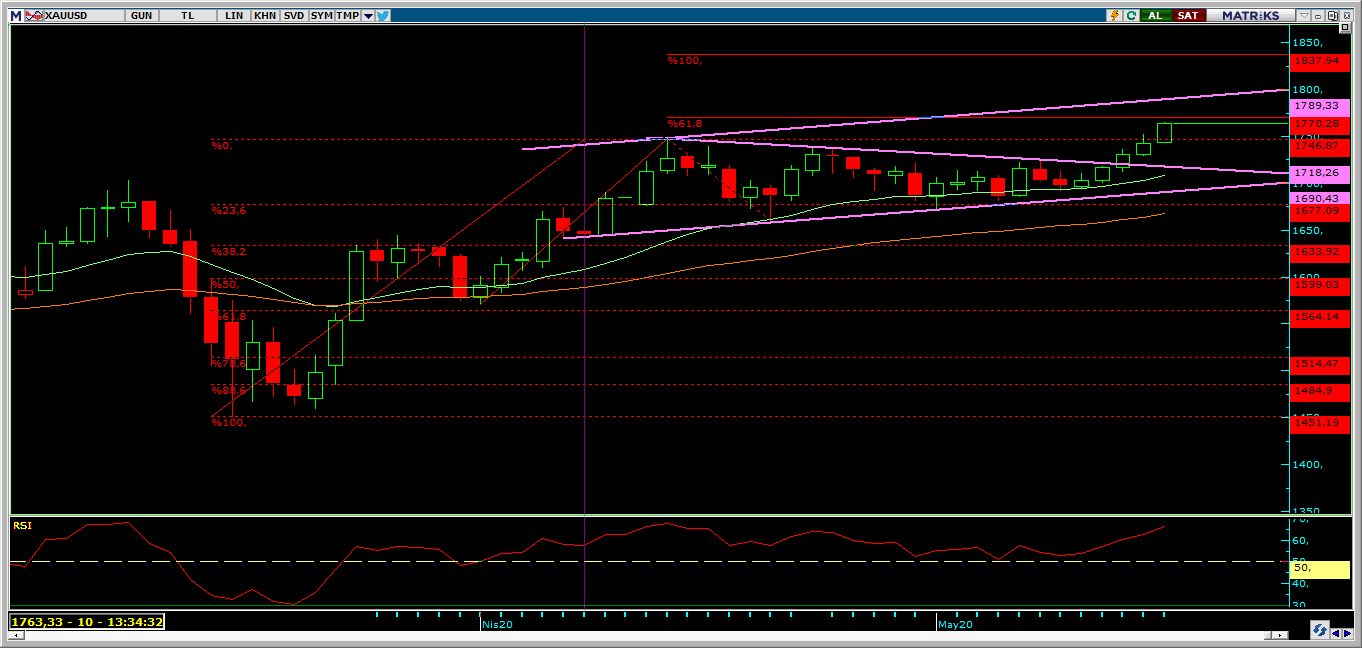
Task: Open the GUN period selector
Action: [x=141, y=15]
